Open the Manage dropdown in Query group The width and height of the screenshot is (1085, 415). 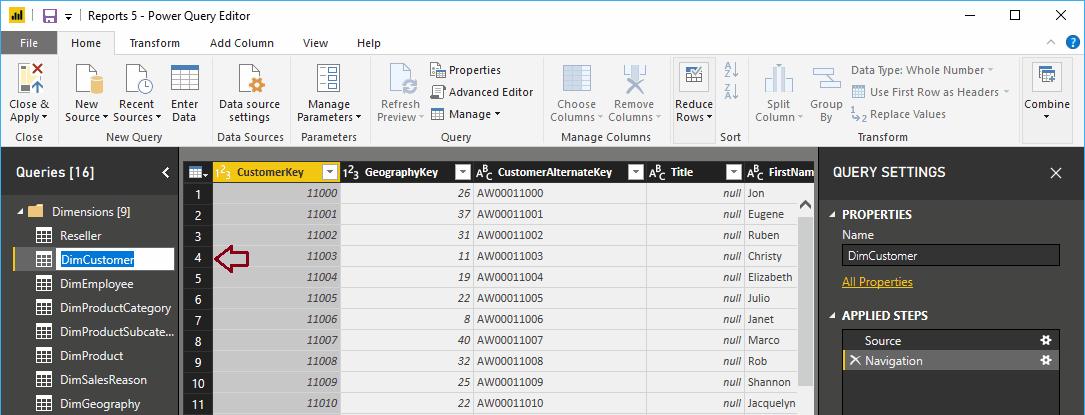click(x=465, y=114)
